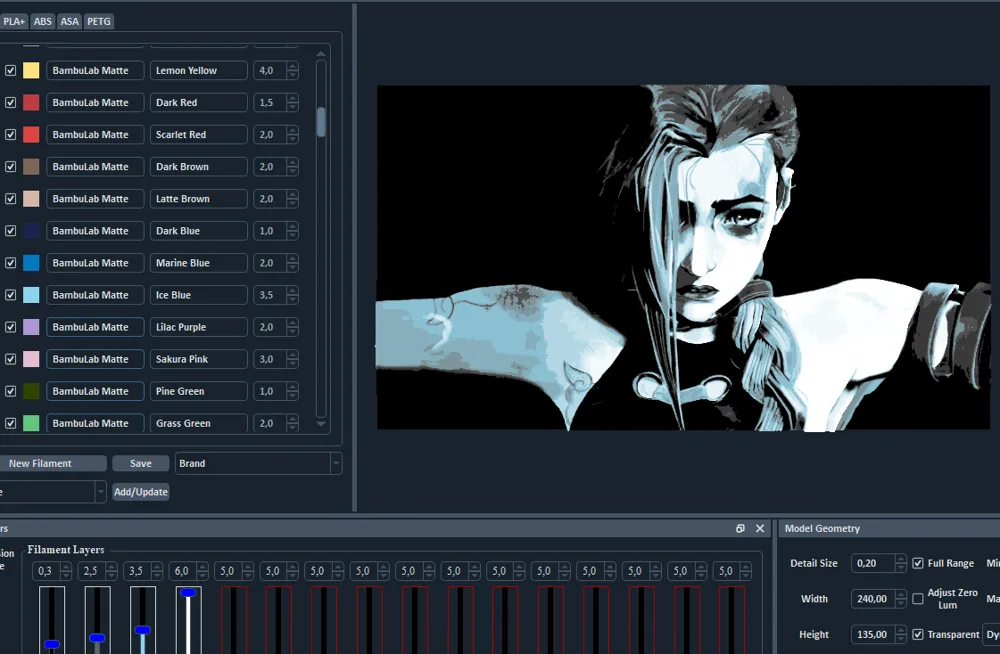The width and height of the screenshot is (1000, 654).
Task: Open the dropdown next to Height field
Action: (991, 634)
